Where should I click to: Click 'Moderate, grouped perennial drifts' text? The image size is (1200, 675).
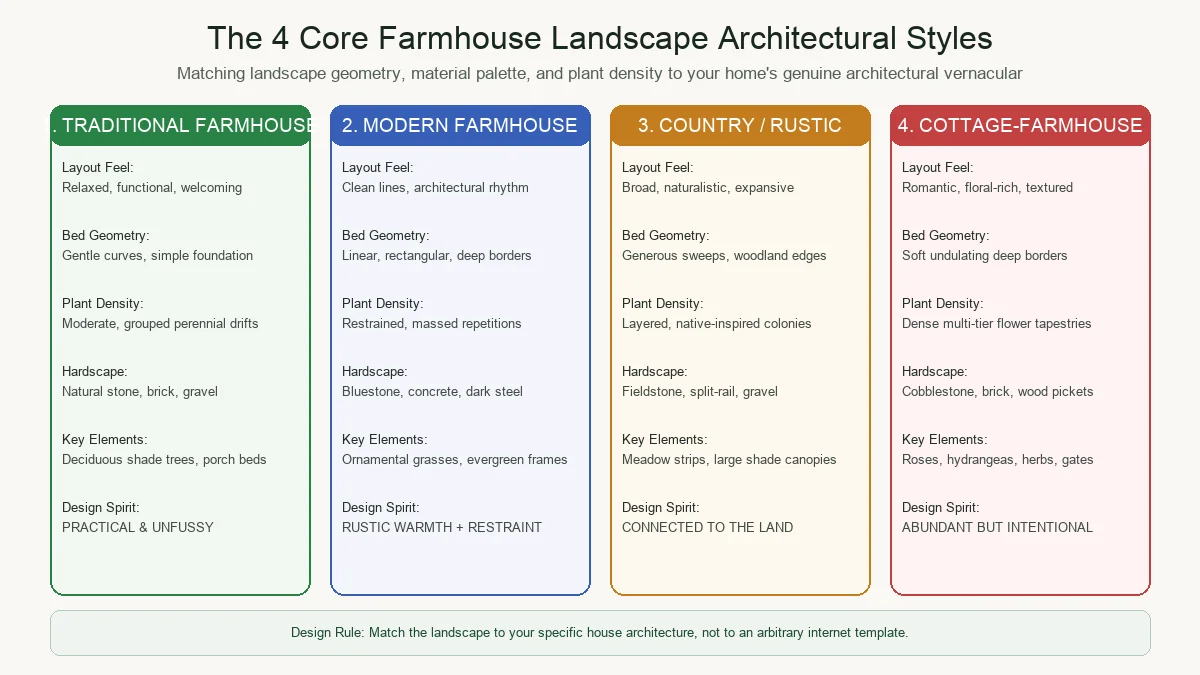pos(160,323)
